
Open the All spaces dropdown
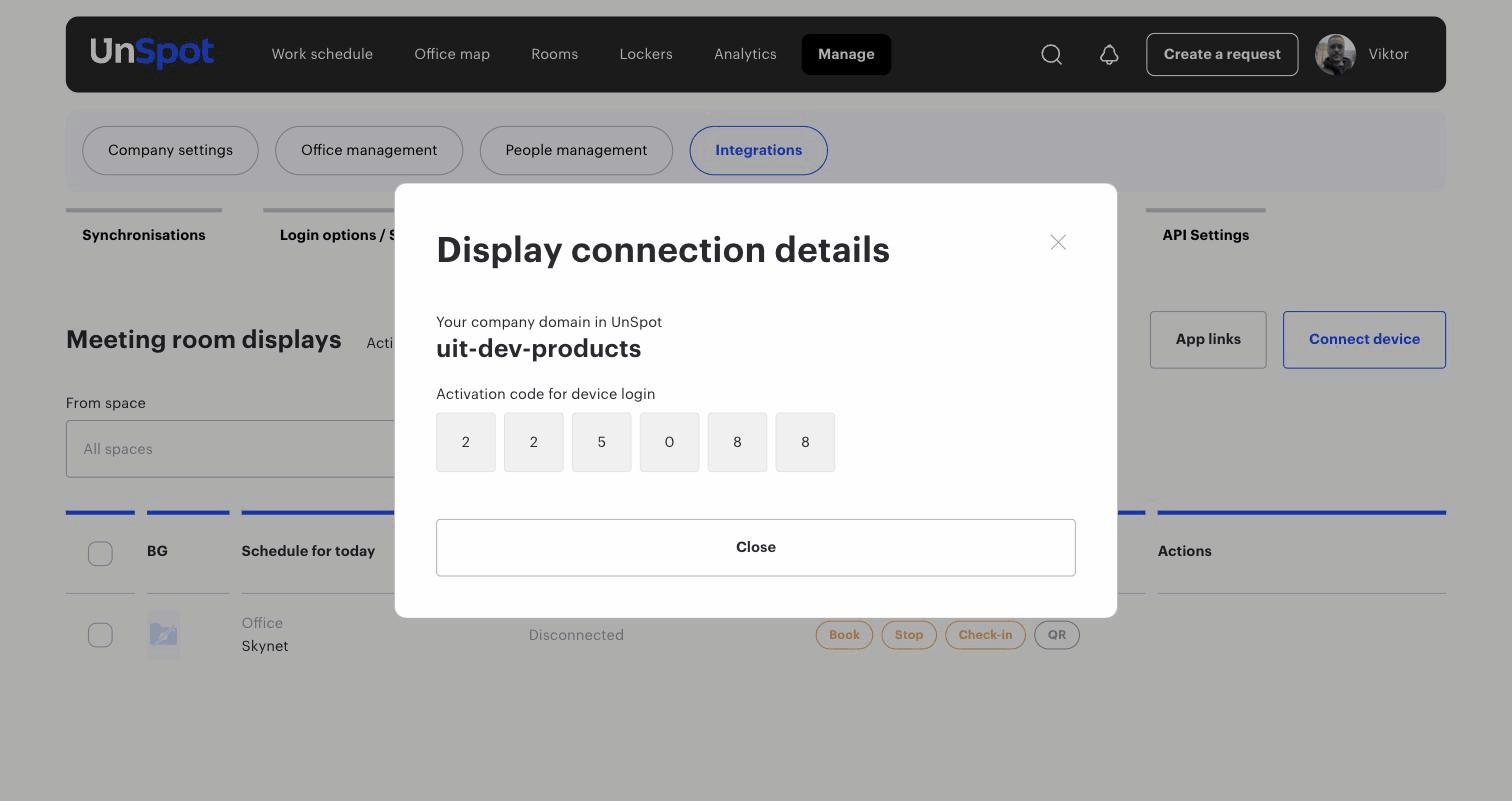[232, 449]
